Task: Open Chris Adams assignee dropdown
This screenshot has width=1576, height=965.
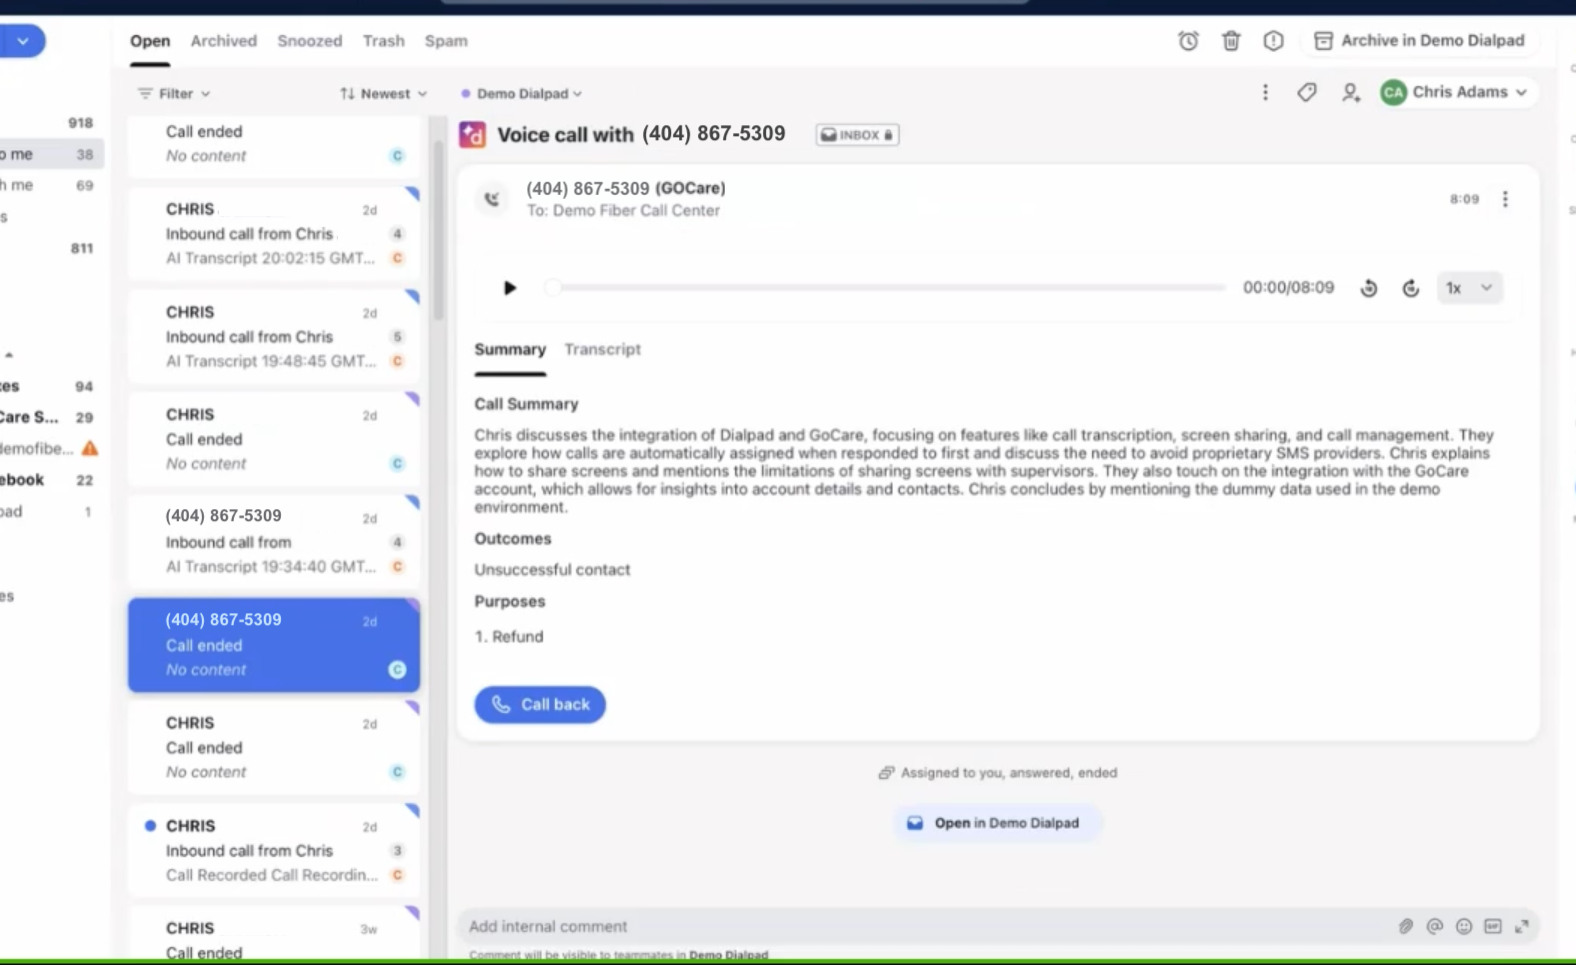Action: [1455, 92]
